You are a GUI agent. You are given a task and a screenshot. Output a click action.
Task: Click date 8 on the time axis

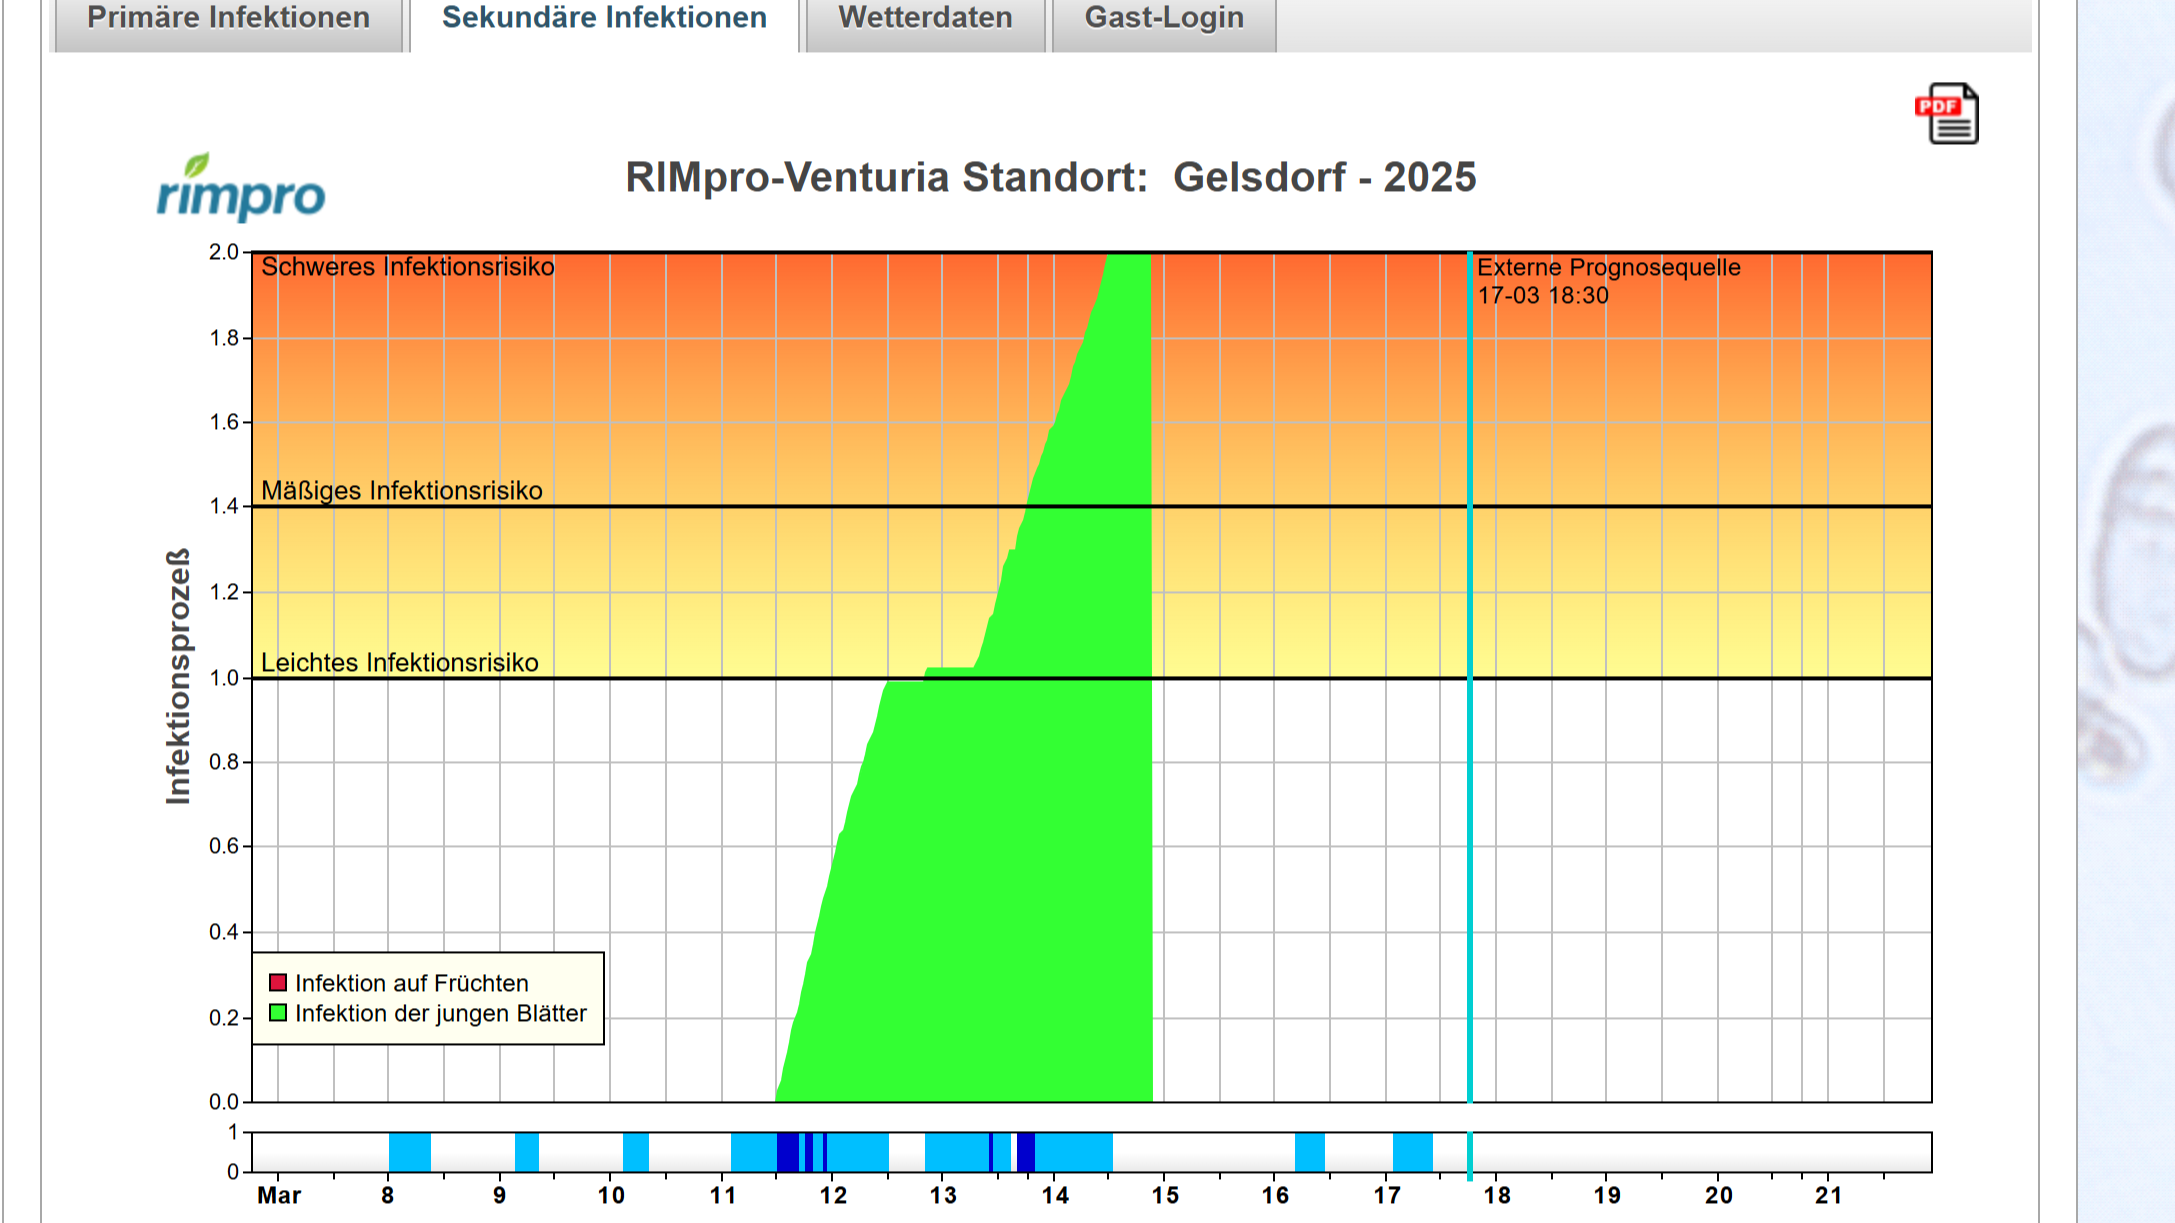(388, 1196)
